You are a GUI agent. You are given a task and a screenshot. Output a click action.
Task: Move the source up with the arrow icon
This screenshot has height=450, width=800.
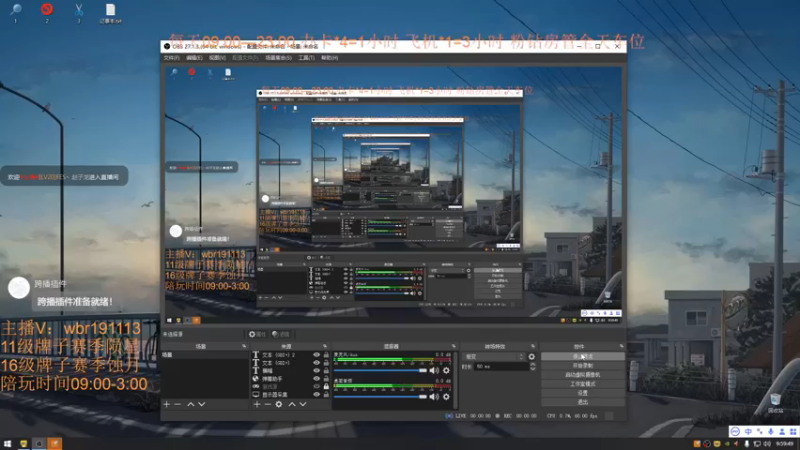292,404
